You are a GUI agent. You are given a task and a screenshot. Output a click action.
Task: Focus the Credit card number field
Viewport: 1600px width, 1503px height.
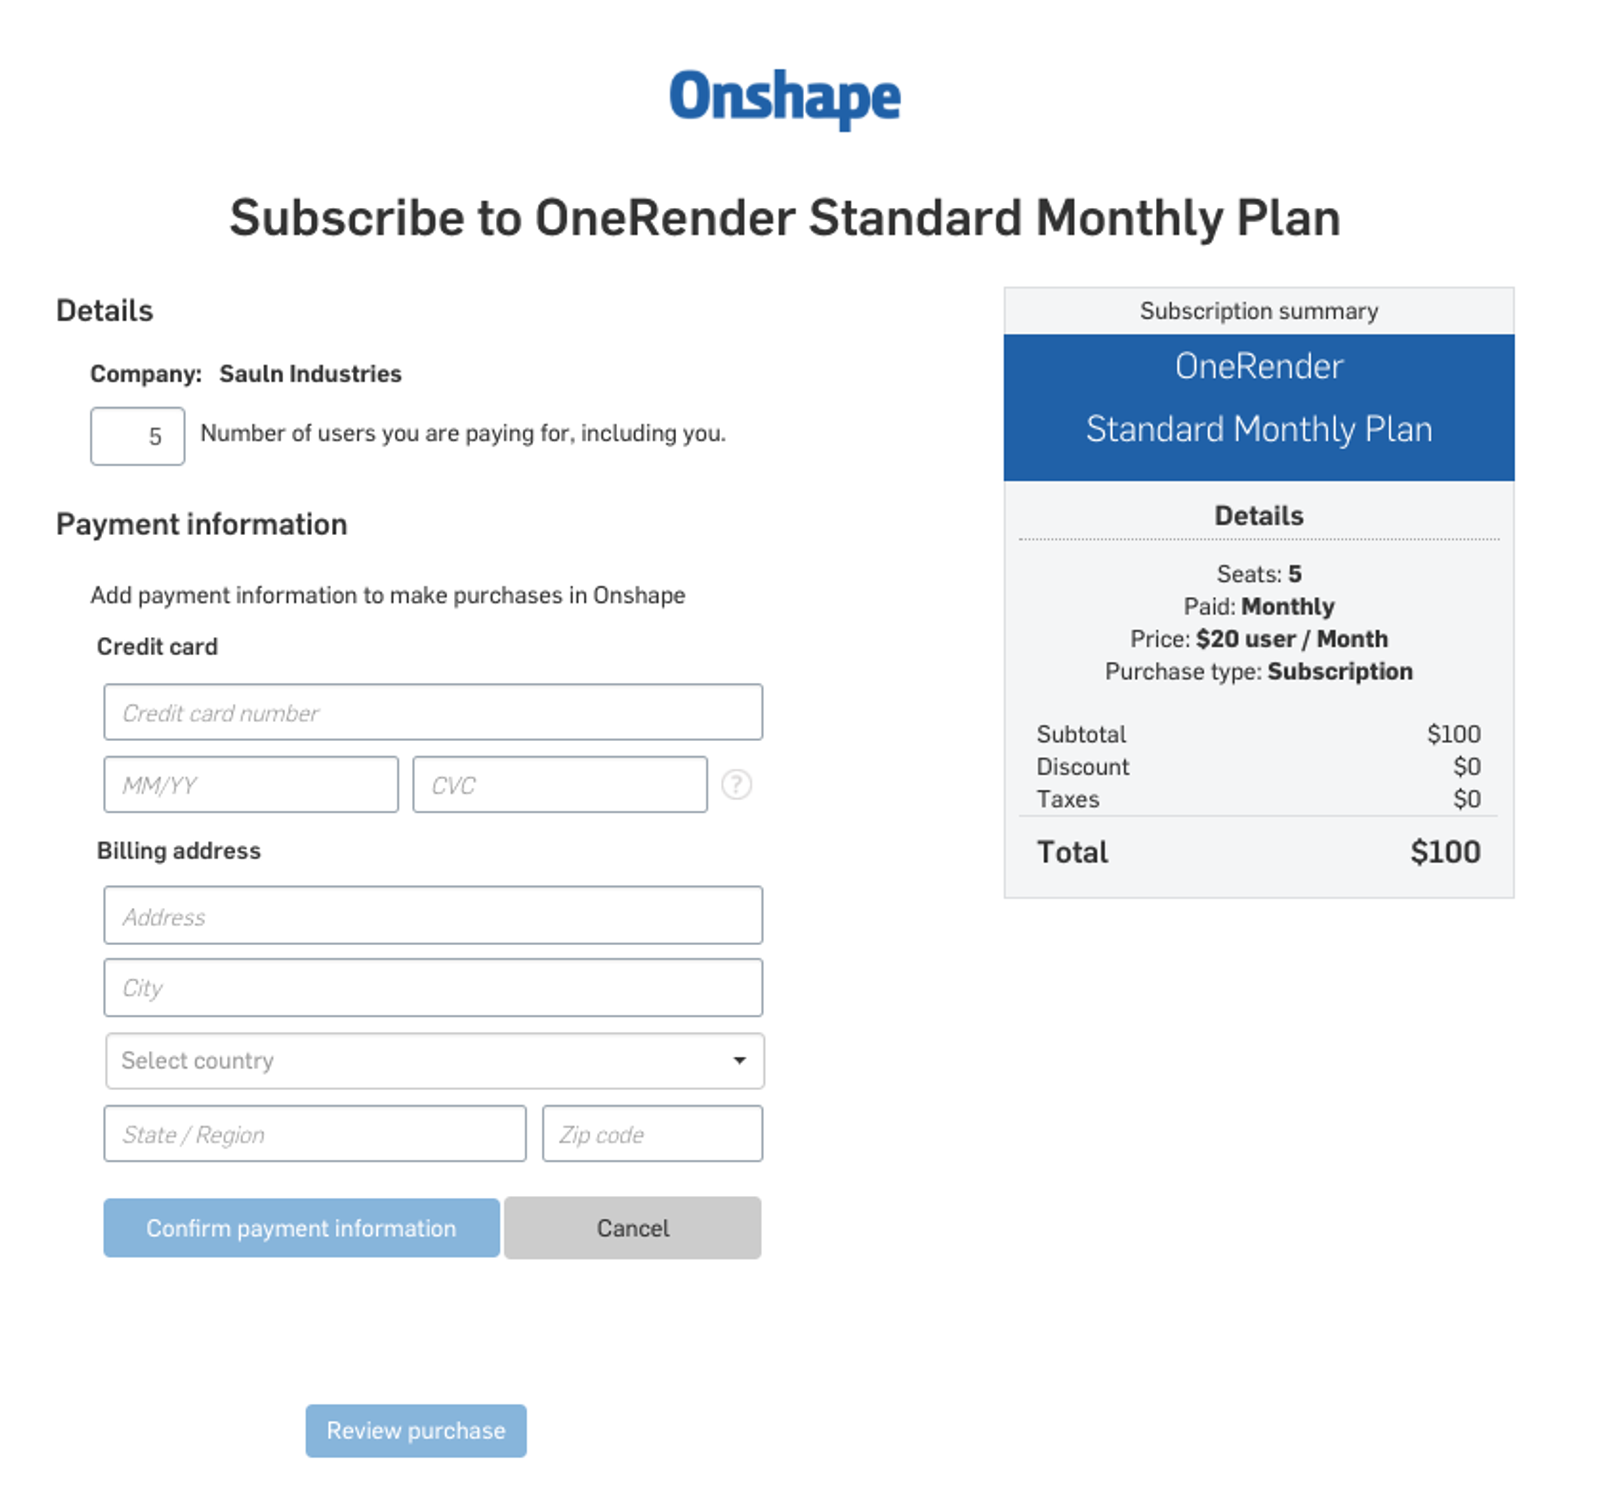click(433, 713)
